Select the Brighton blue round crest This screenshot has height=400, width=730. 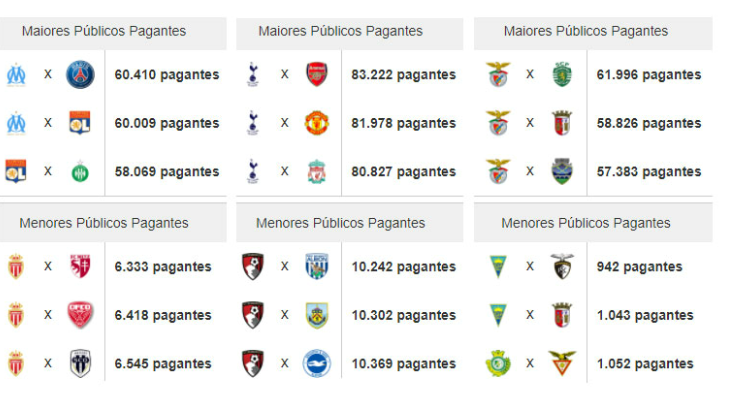pyautogui.click(x=317, y=363)
